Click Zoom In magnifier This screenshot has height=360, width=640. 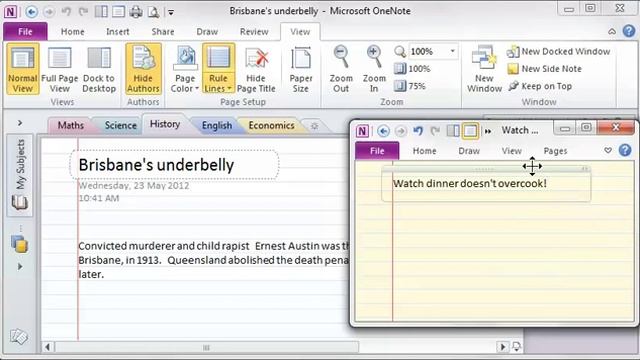pos(374,69)
